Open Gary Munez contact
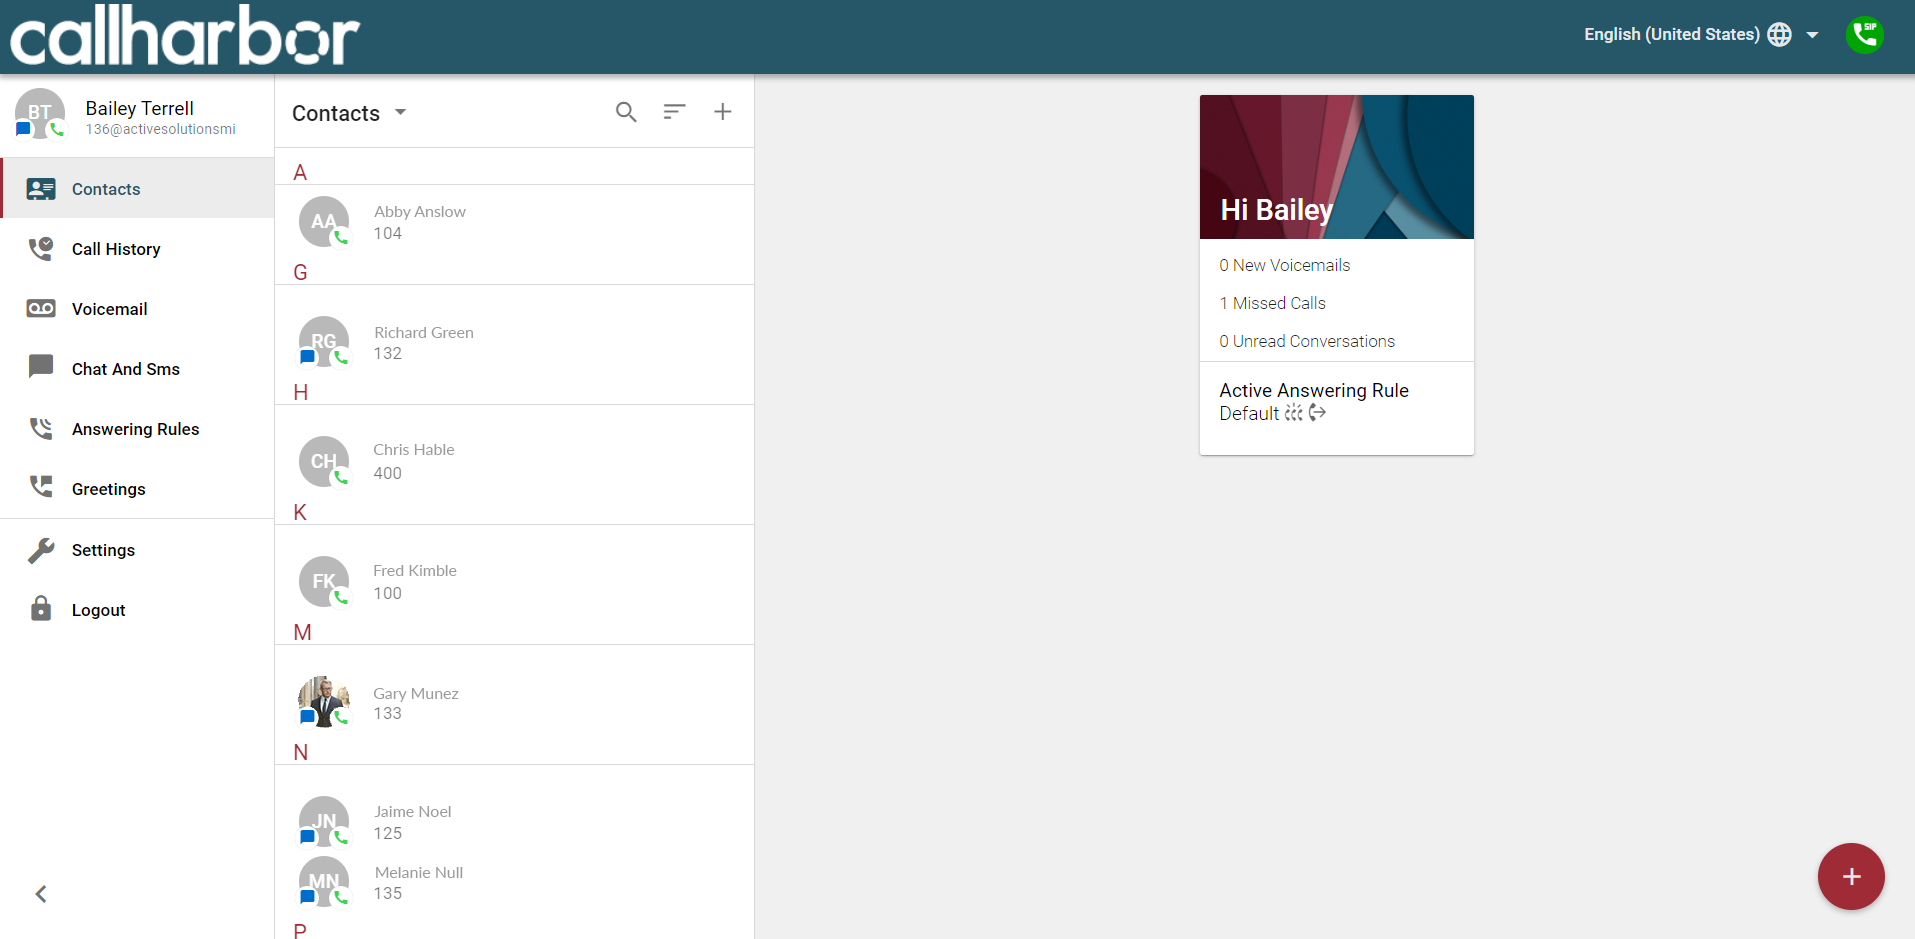1915x939 pixels. (514, 702)
